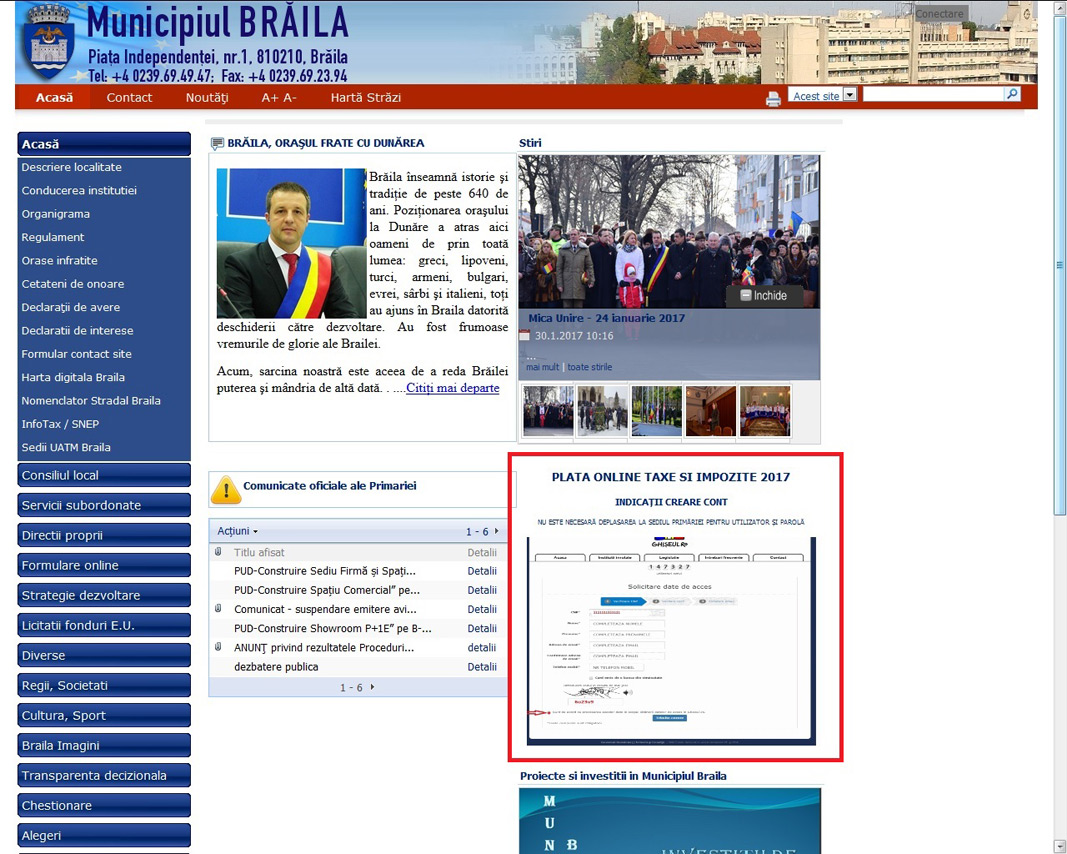Expand the Consiliul local sidebar section

tap(104, 475)
